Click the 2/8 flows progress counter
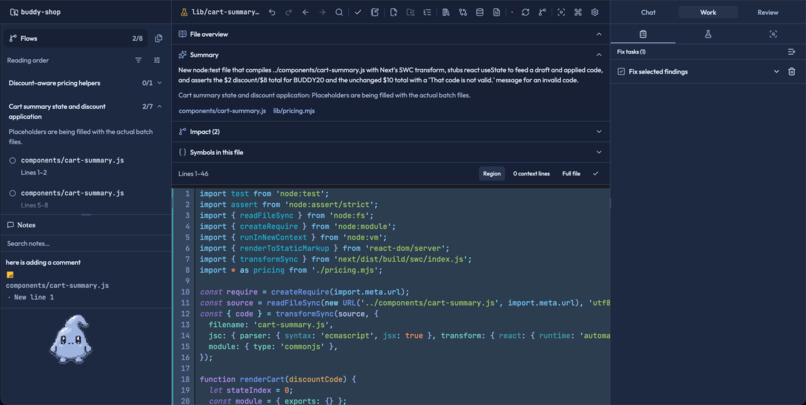This screenshot has height=405, width=806. click(137, 38)
